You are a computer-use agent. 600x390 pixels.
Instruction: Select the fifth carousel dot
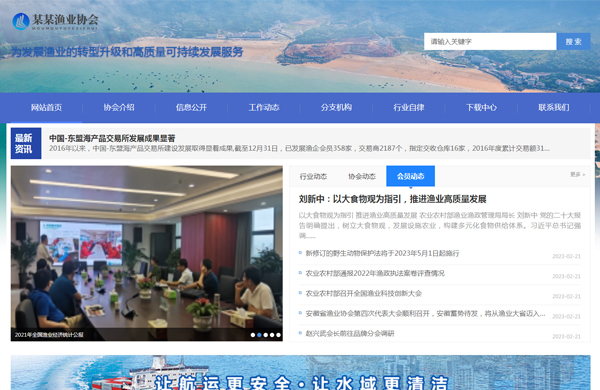pyautogui.click(x=279, y=335)
